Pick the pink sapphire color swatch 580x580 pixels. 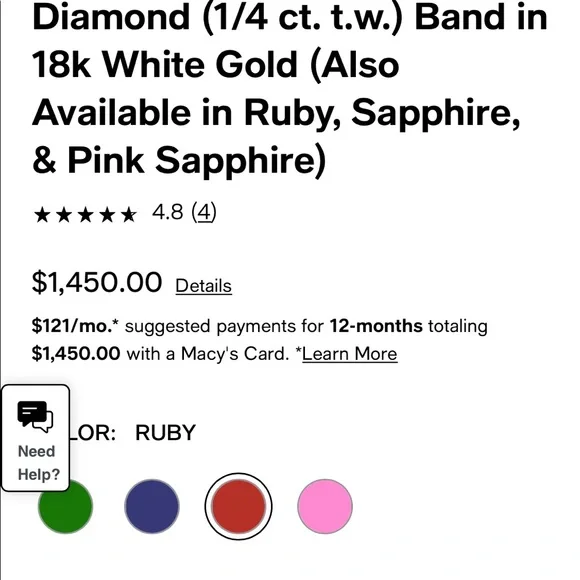click(x=325, y=506)
